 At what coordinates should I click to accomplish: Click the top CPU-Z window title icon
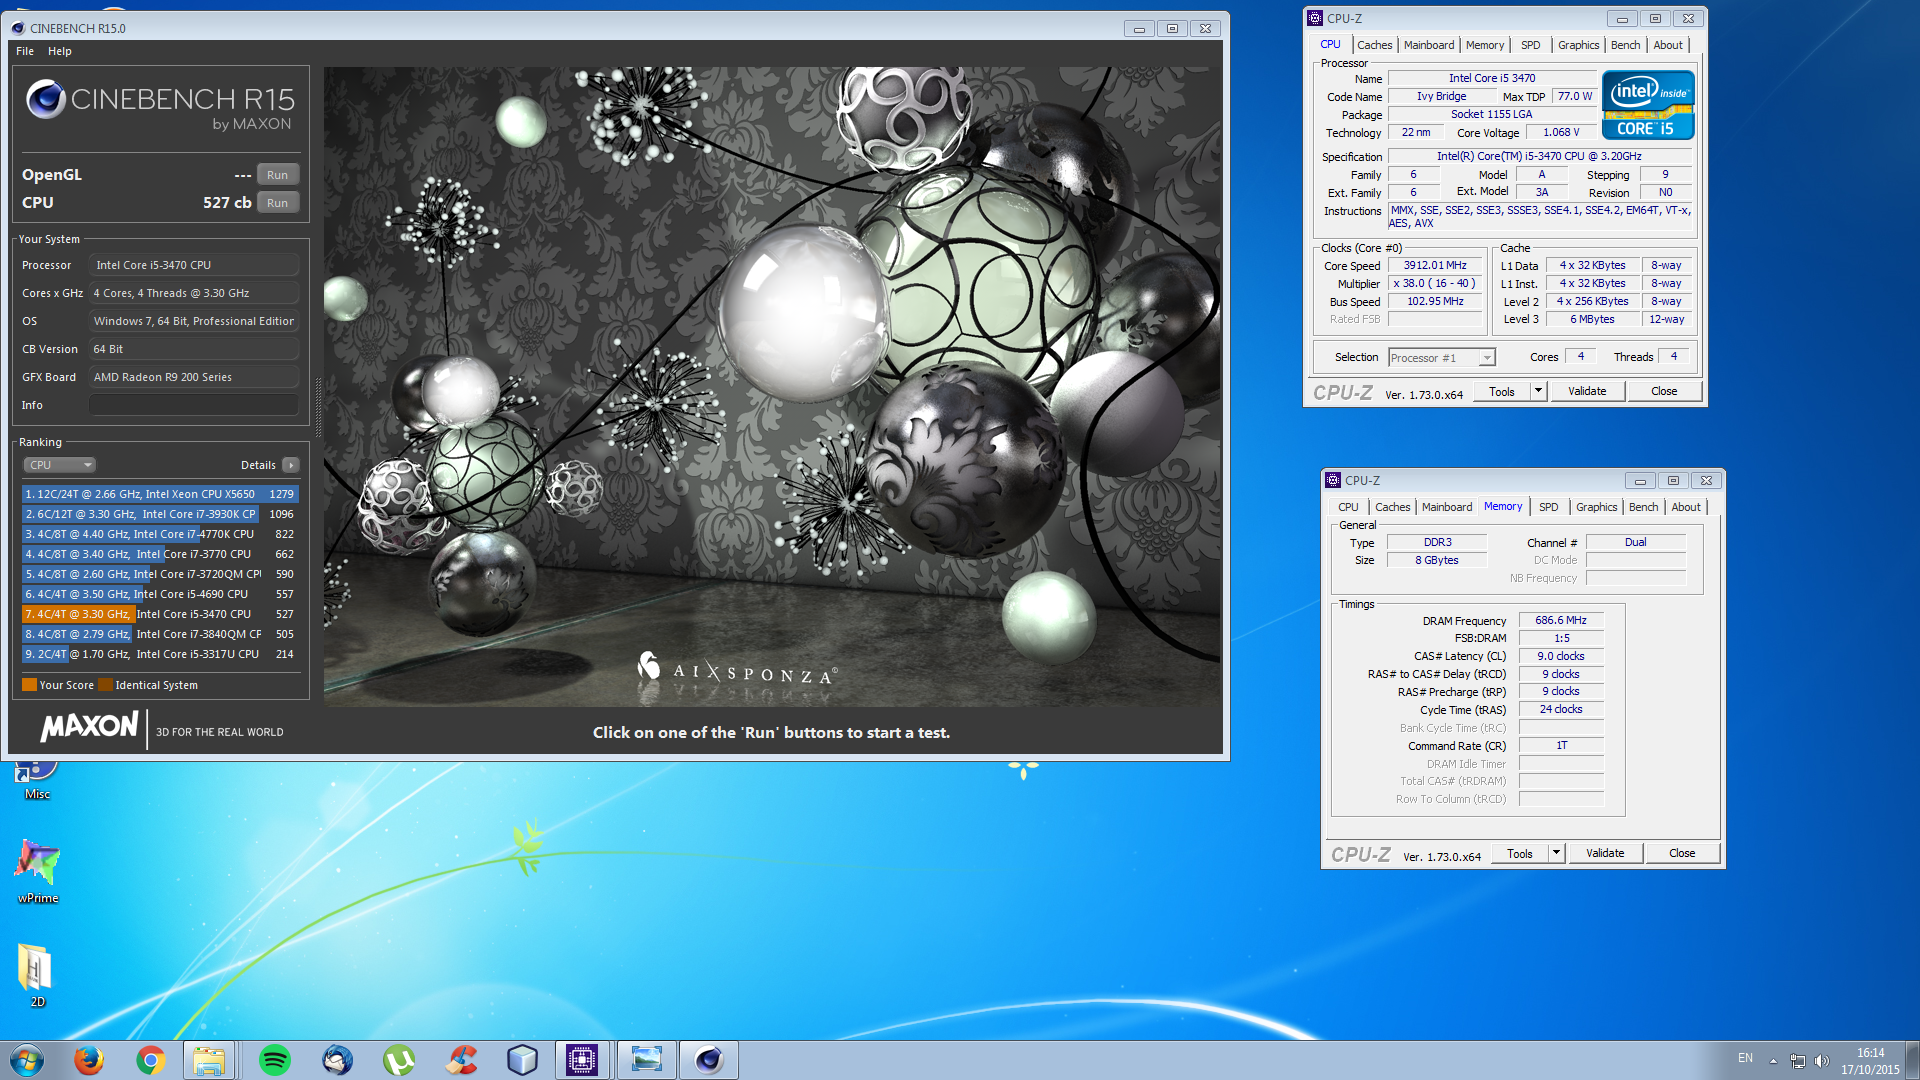click(x=1315, y=18)
